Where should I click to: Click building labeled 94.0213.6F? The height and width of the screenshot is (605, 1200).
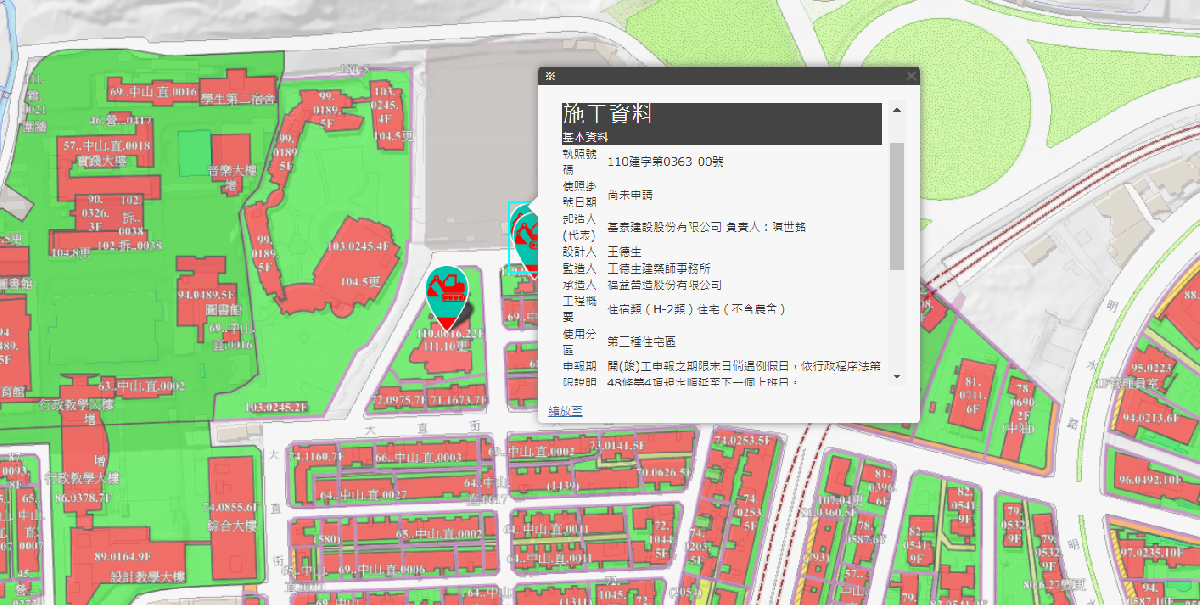(1152, 417)
